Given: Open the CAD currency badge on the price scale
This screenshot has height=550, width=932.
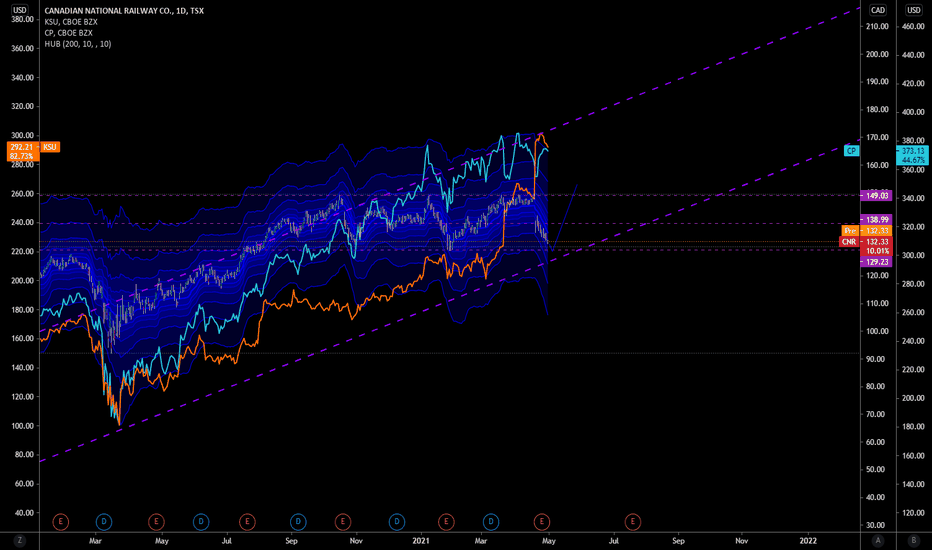Looking at the screenshot, I should [878, 10].
